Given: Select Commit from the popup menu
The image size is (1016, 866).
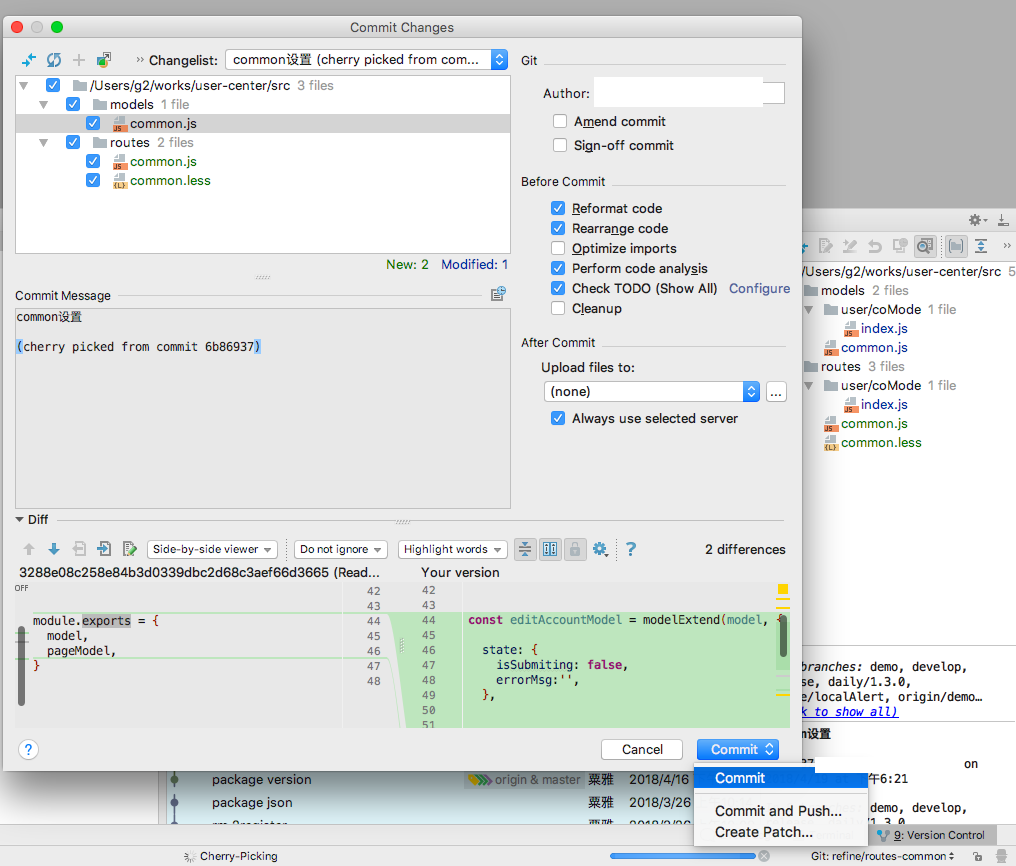Looking at the screenshot, I should (781, 778).
